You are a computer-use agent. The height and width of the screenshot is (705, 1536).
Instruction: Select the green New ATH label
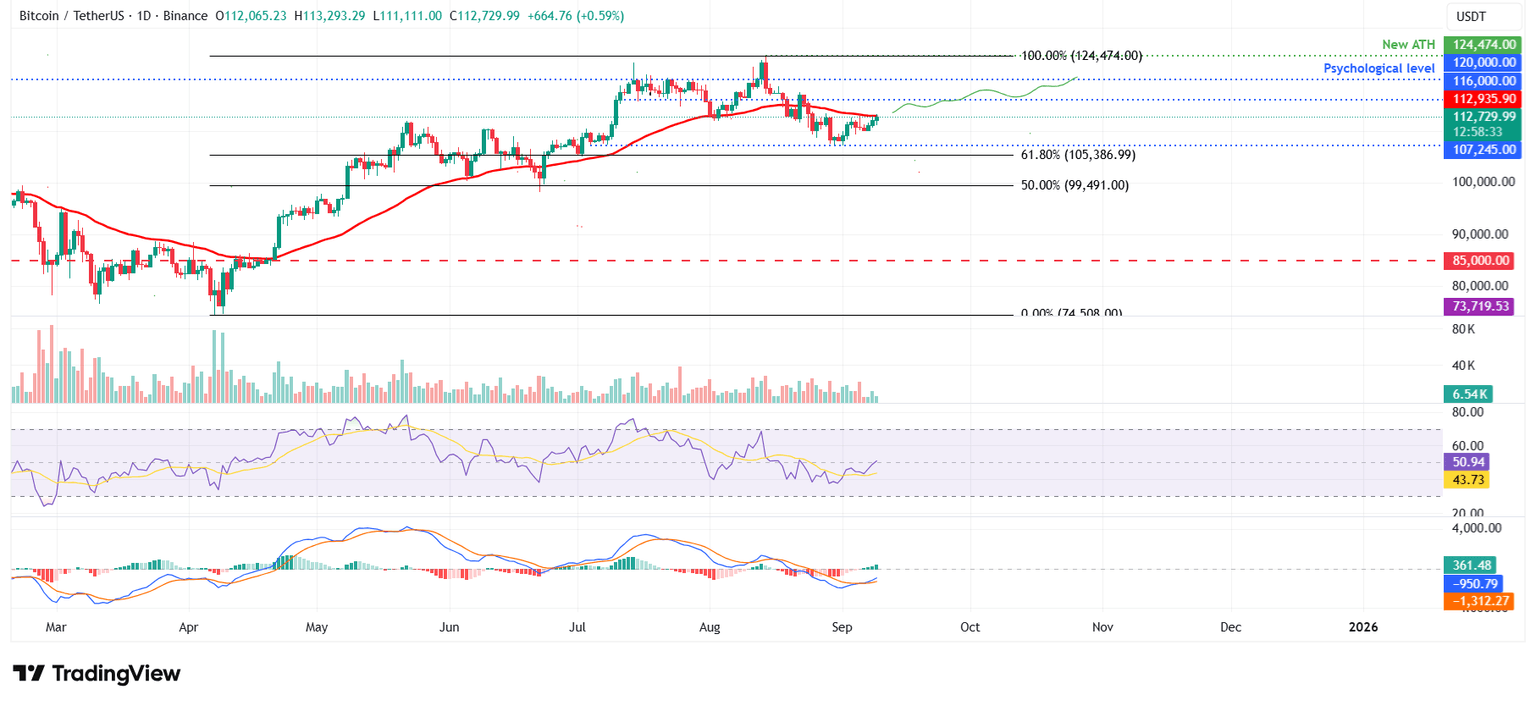click(1408, 44)
